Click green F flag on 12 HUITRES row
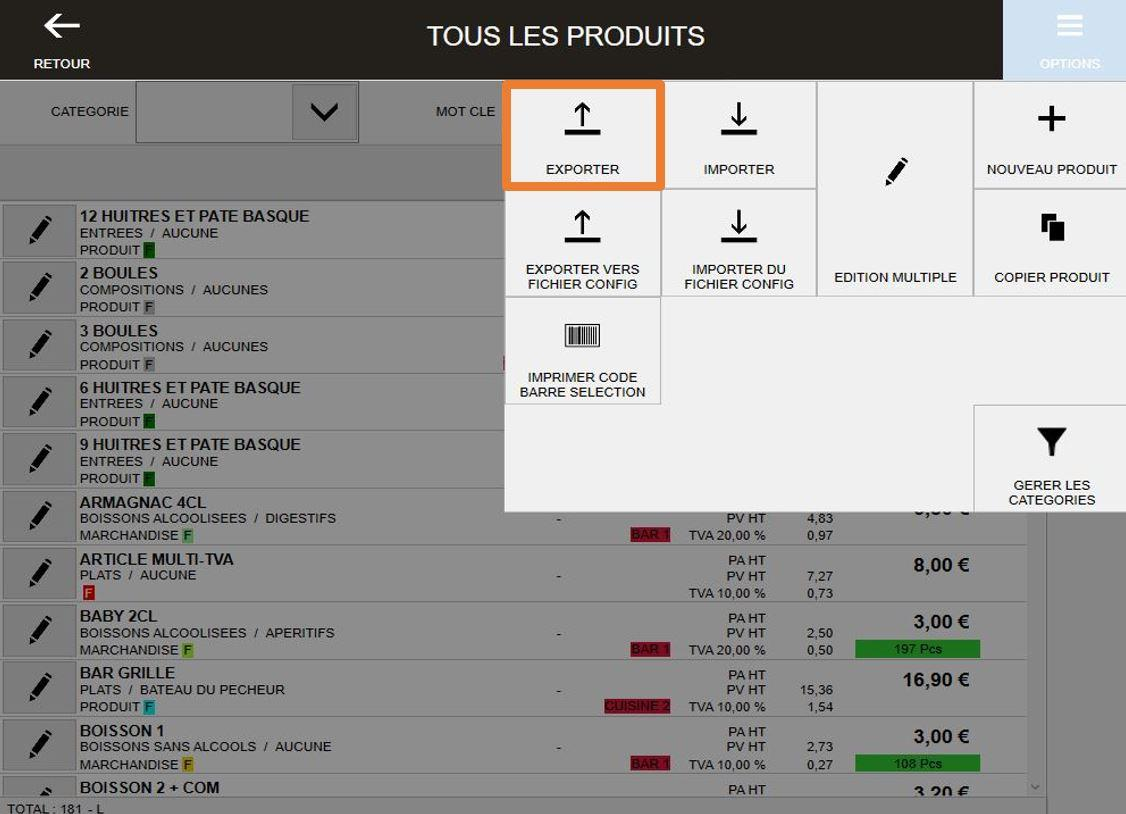1126x814 pixels. 149,250
